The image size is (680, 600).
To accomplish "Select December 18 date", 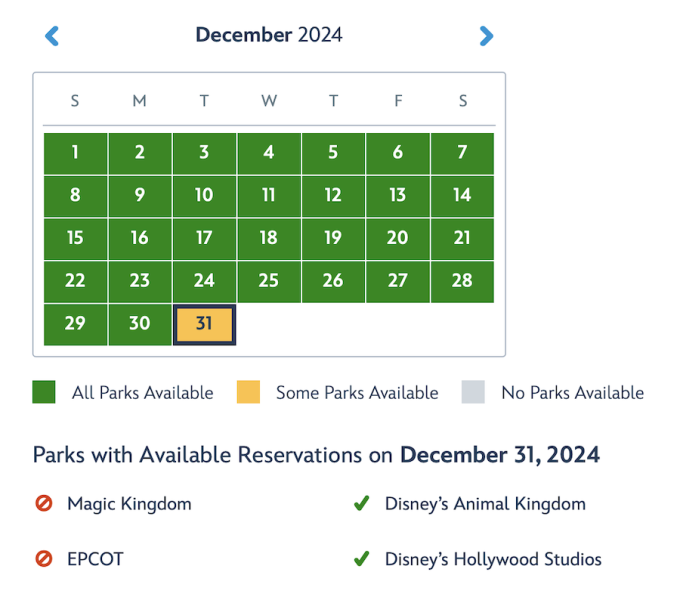I will pyautogui.click(x=268, y=238).
